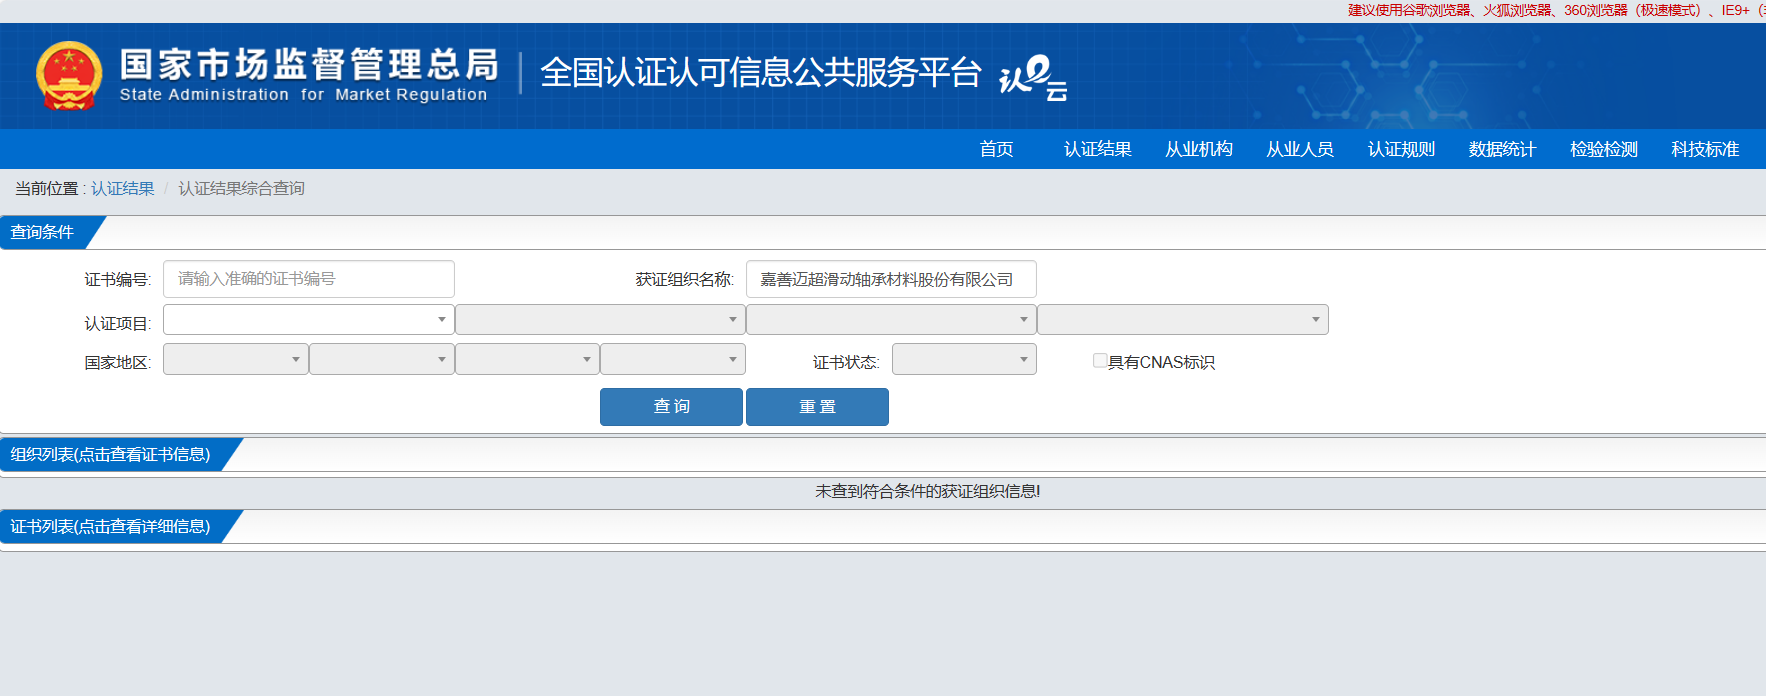Open the second 认证项目 dropdown

coord(600,320)
